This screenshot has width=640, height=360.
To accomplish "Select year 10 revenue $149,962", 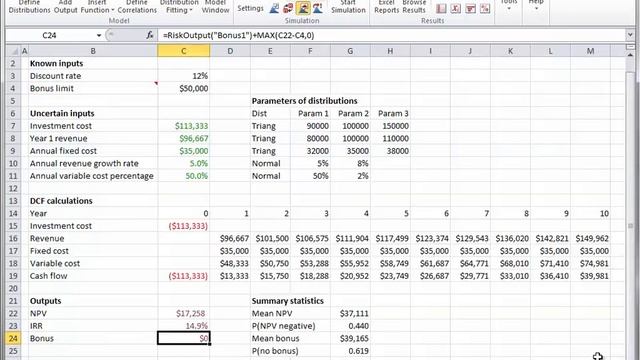I will tap(590, 238).
